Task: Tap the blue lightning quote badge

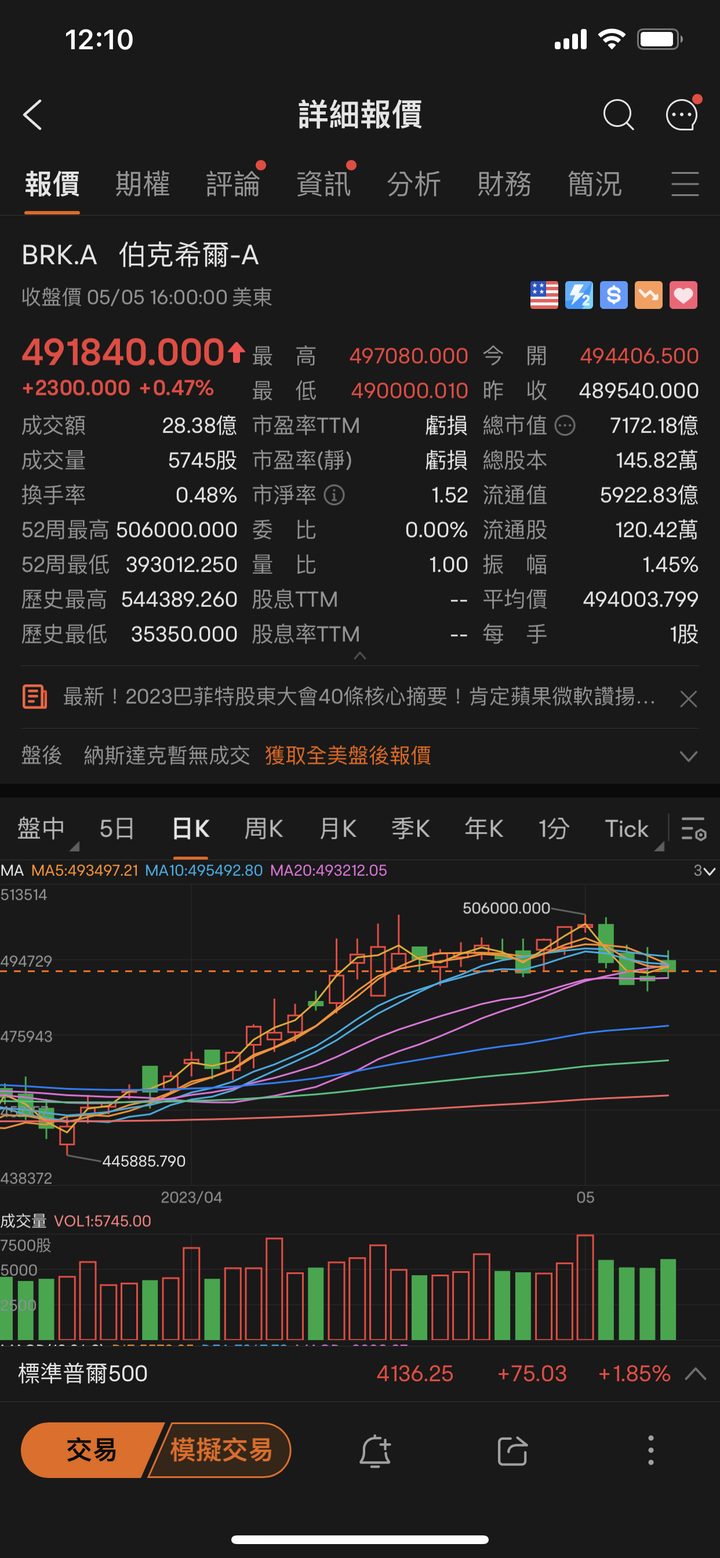Action: point(579,295)
